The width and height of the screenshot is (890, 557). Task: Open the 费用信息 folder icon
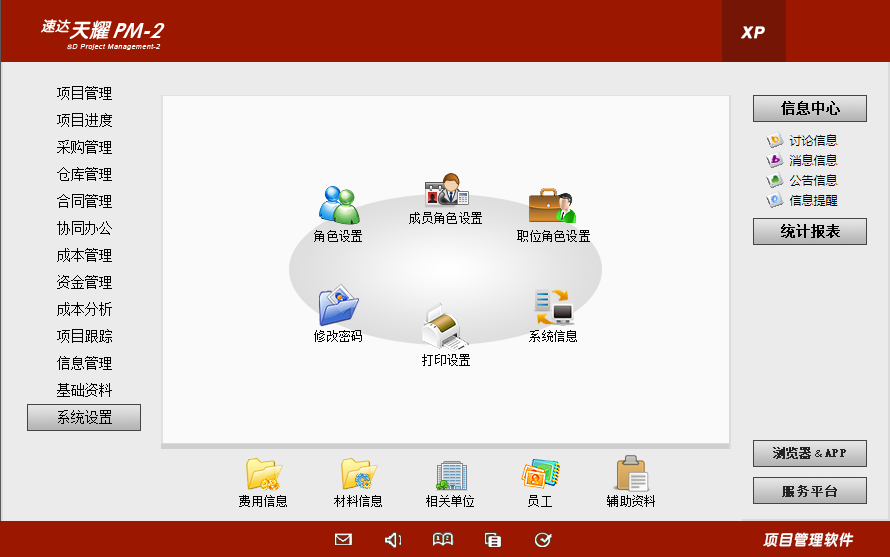[263, 475]
